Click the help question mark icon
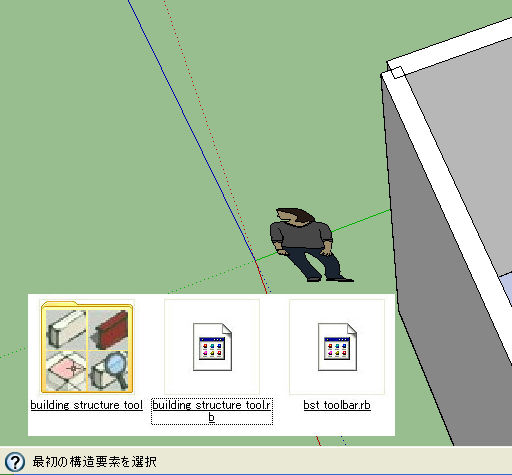This screenshot has width=512, height=475. [x=15, y=462]
